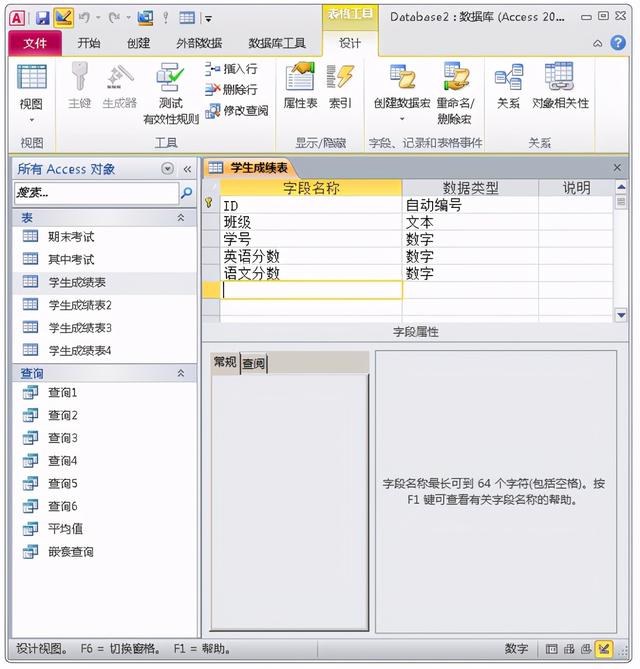640x669 pixels.
Task: Open the quick access toolbar customize dropdown
Action: pos(209,18)
